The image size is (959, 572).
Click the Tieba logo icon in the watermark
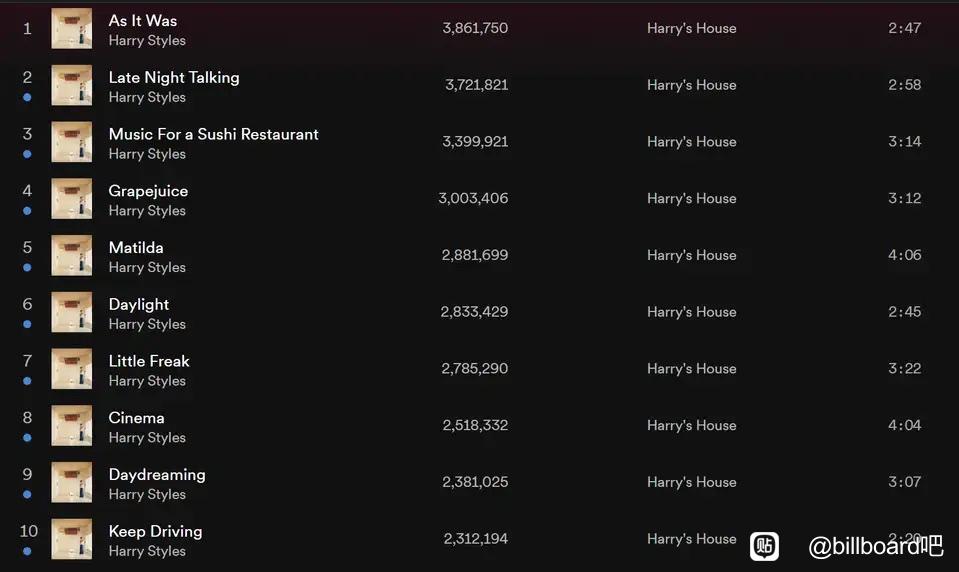[x=765, y=546]
